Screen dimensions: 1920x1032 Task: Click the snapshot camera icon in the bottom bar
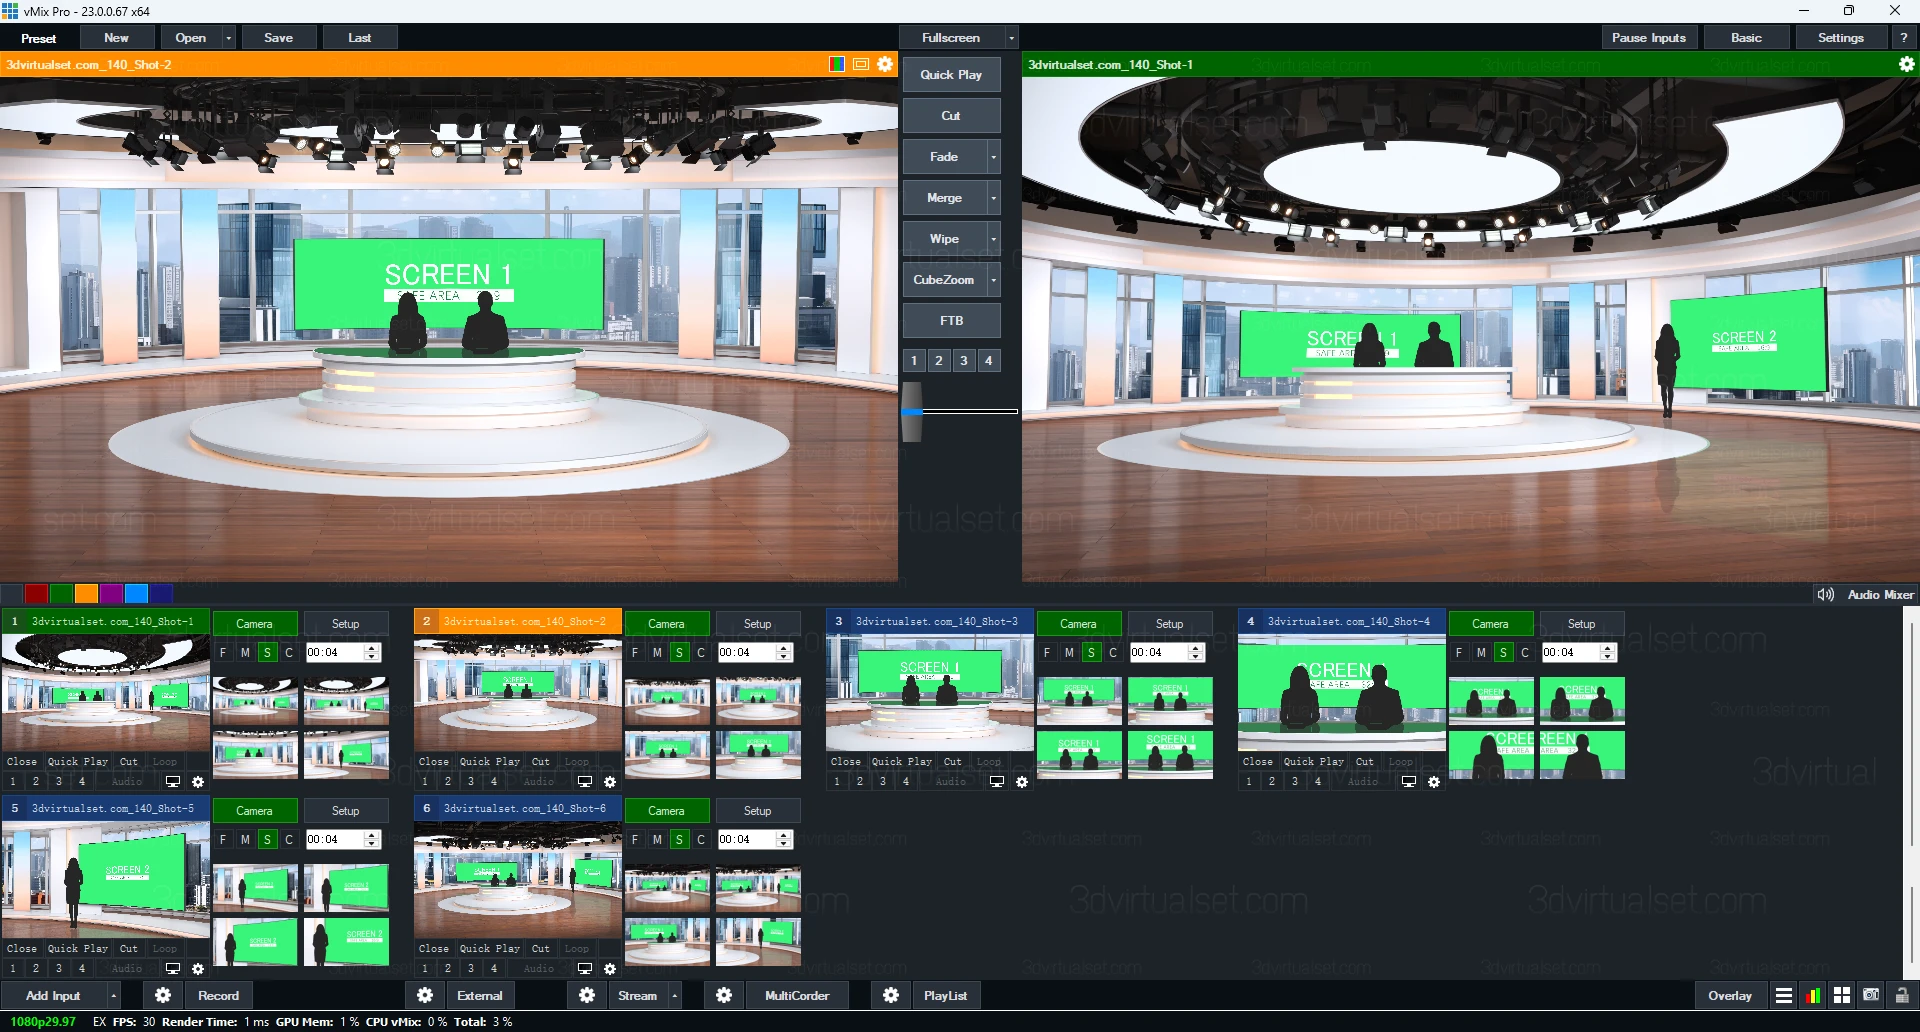[1871, 996]
